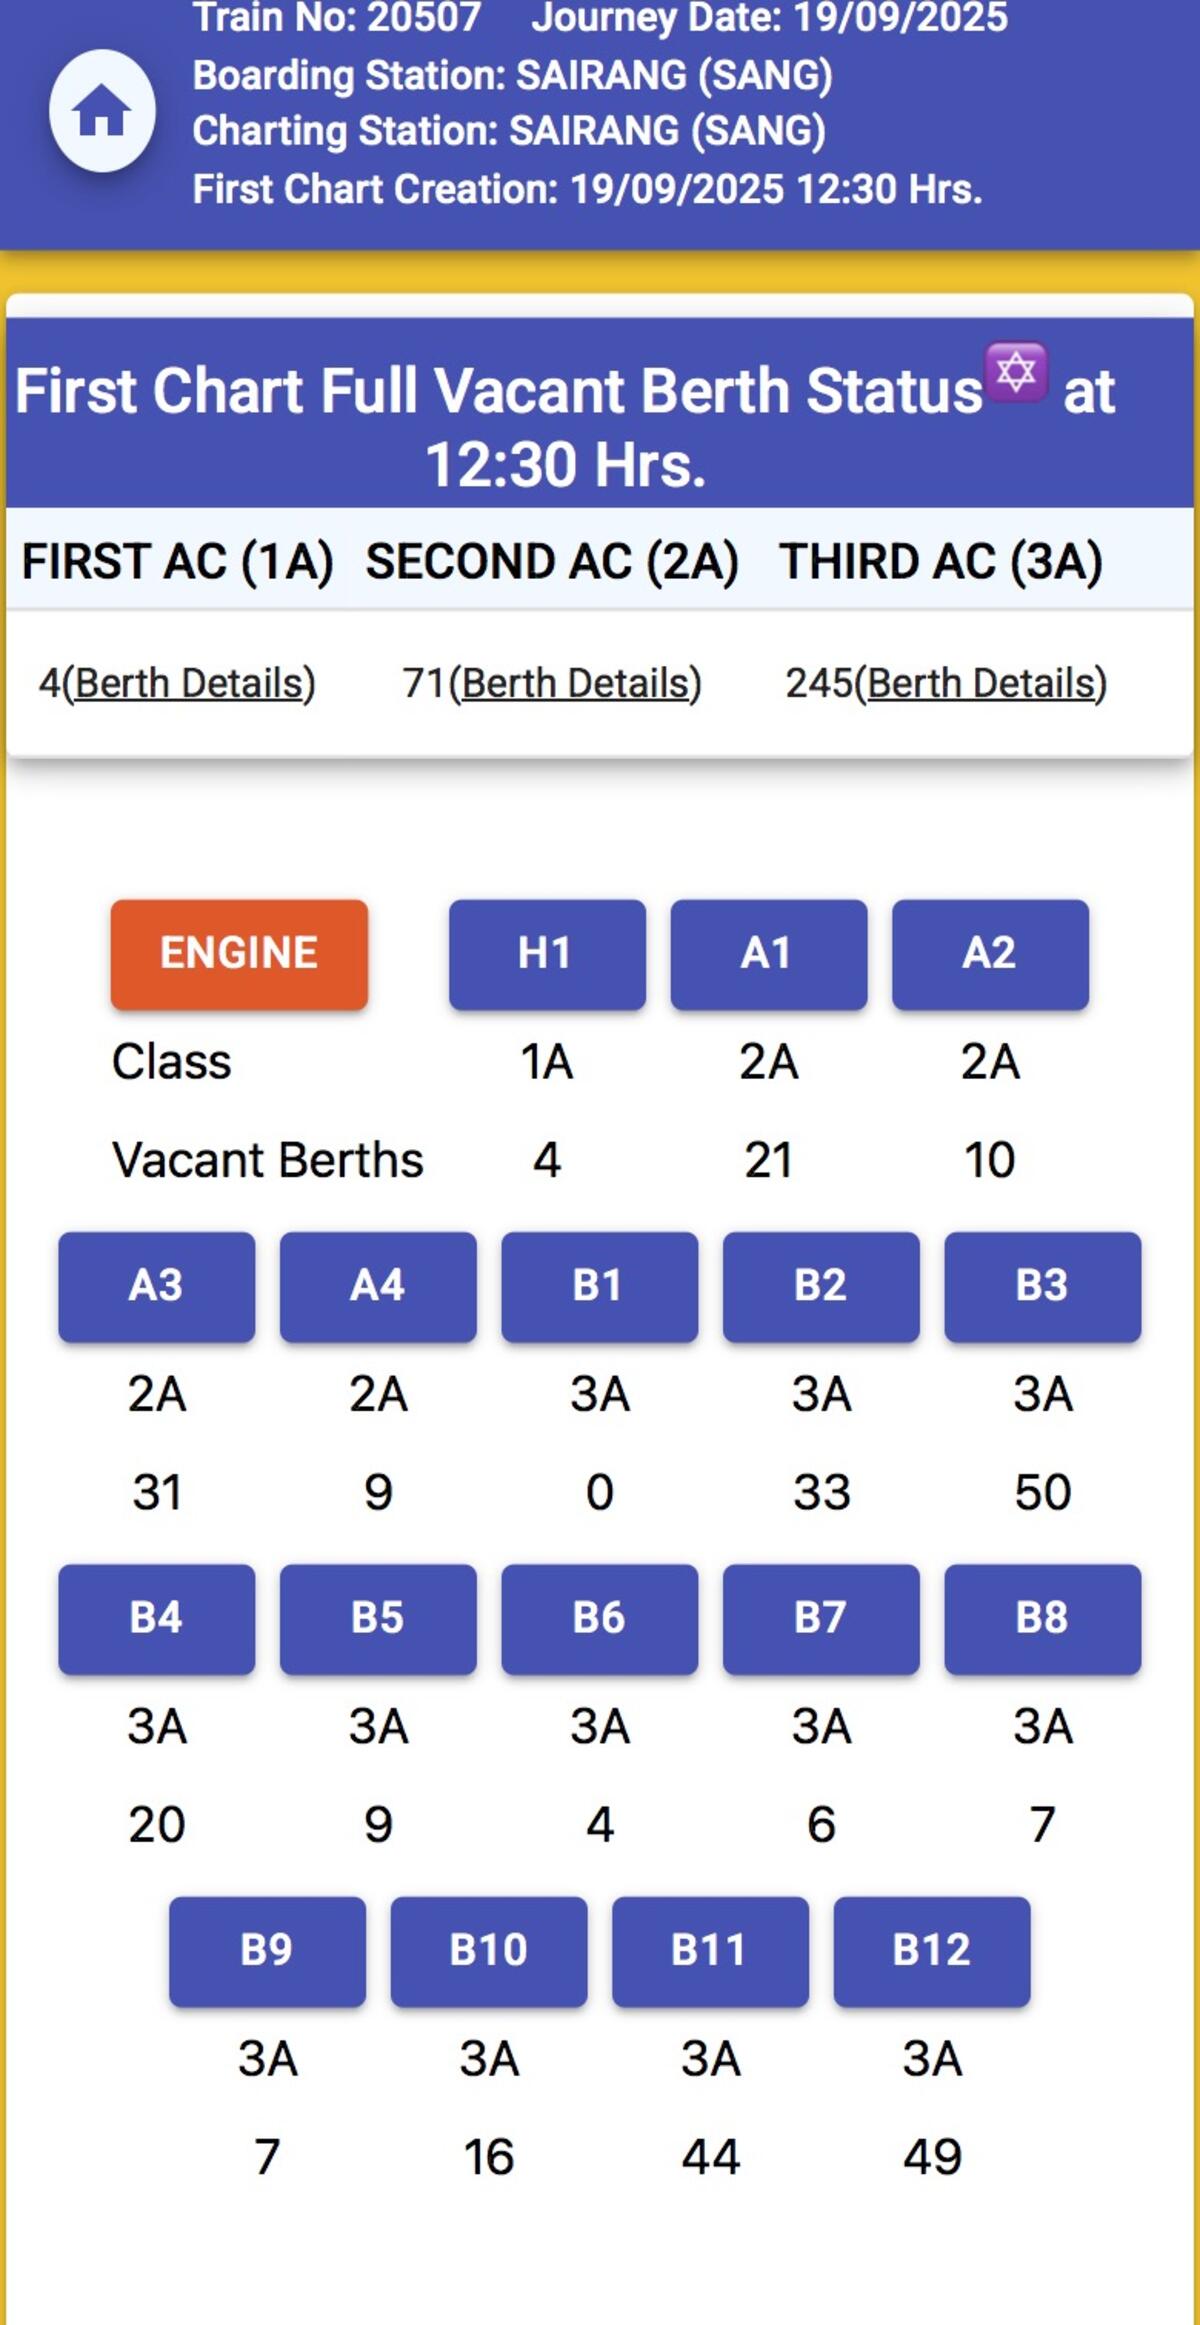Select coach B6

(599, 1618)
